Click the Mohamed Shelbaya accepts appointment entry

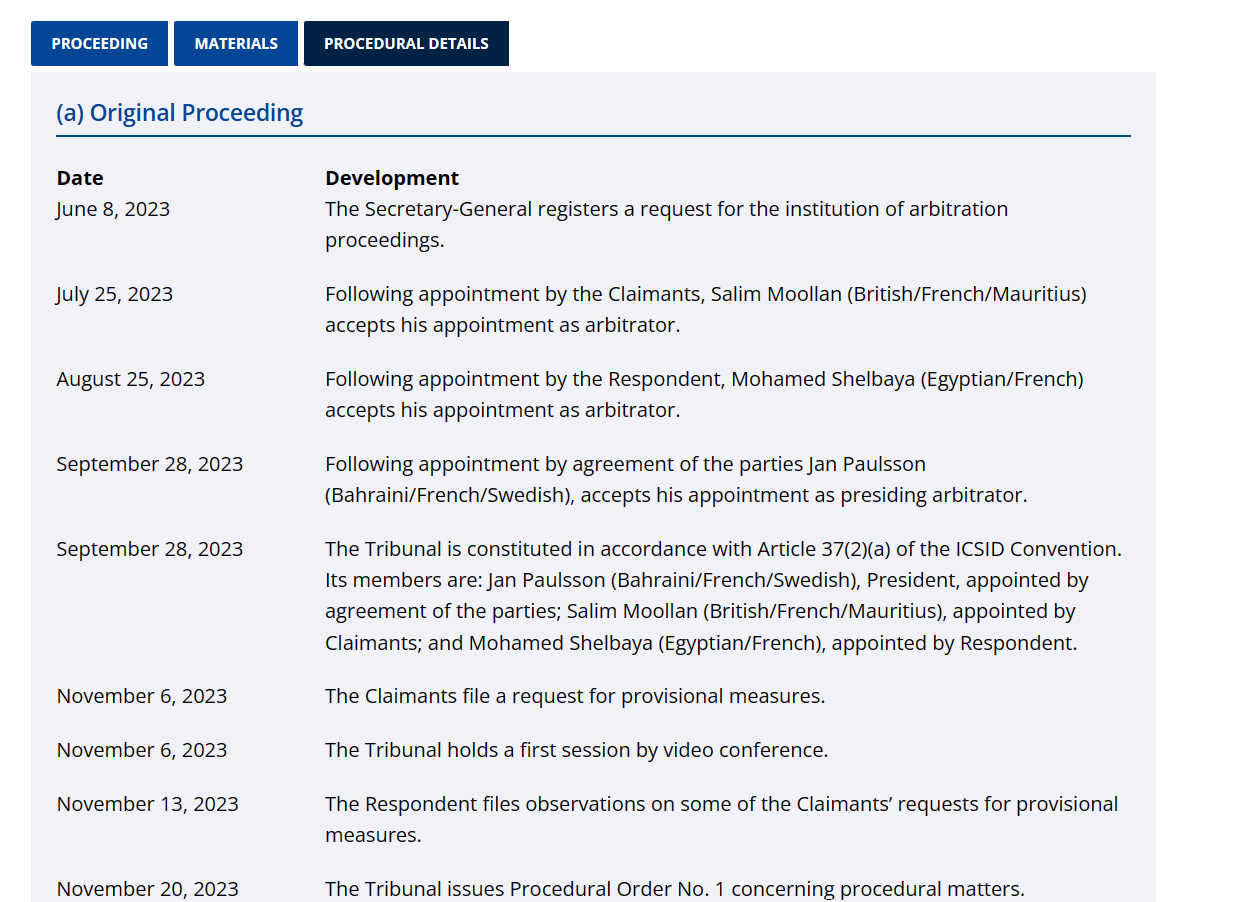pyautogui.click(x=704, y=394)
